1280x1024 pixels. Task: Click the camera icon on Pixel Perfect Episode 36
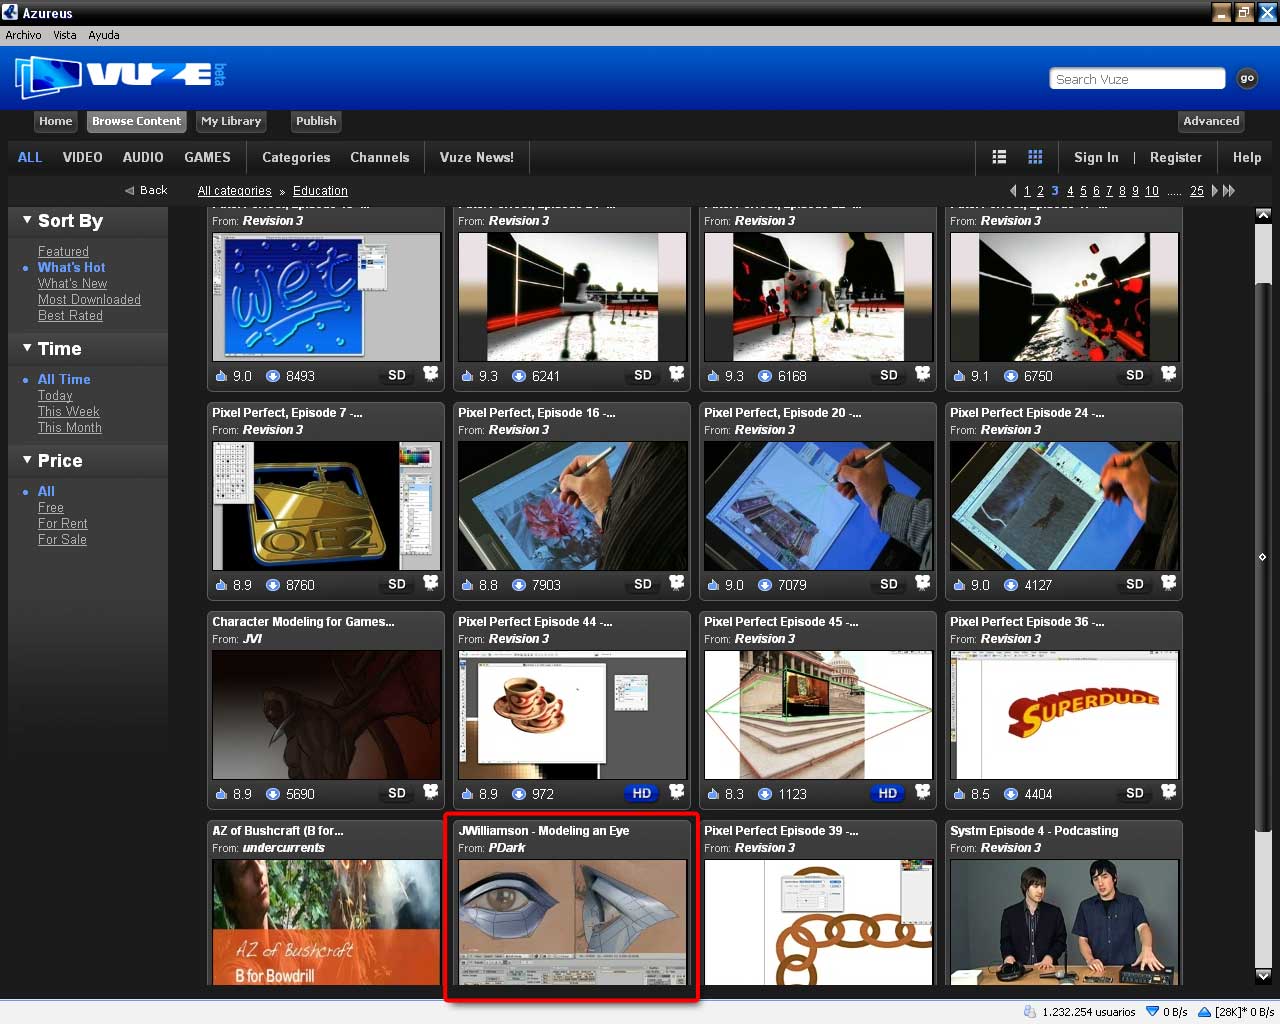coord(1169,791)
